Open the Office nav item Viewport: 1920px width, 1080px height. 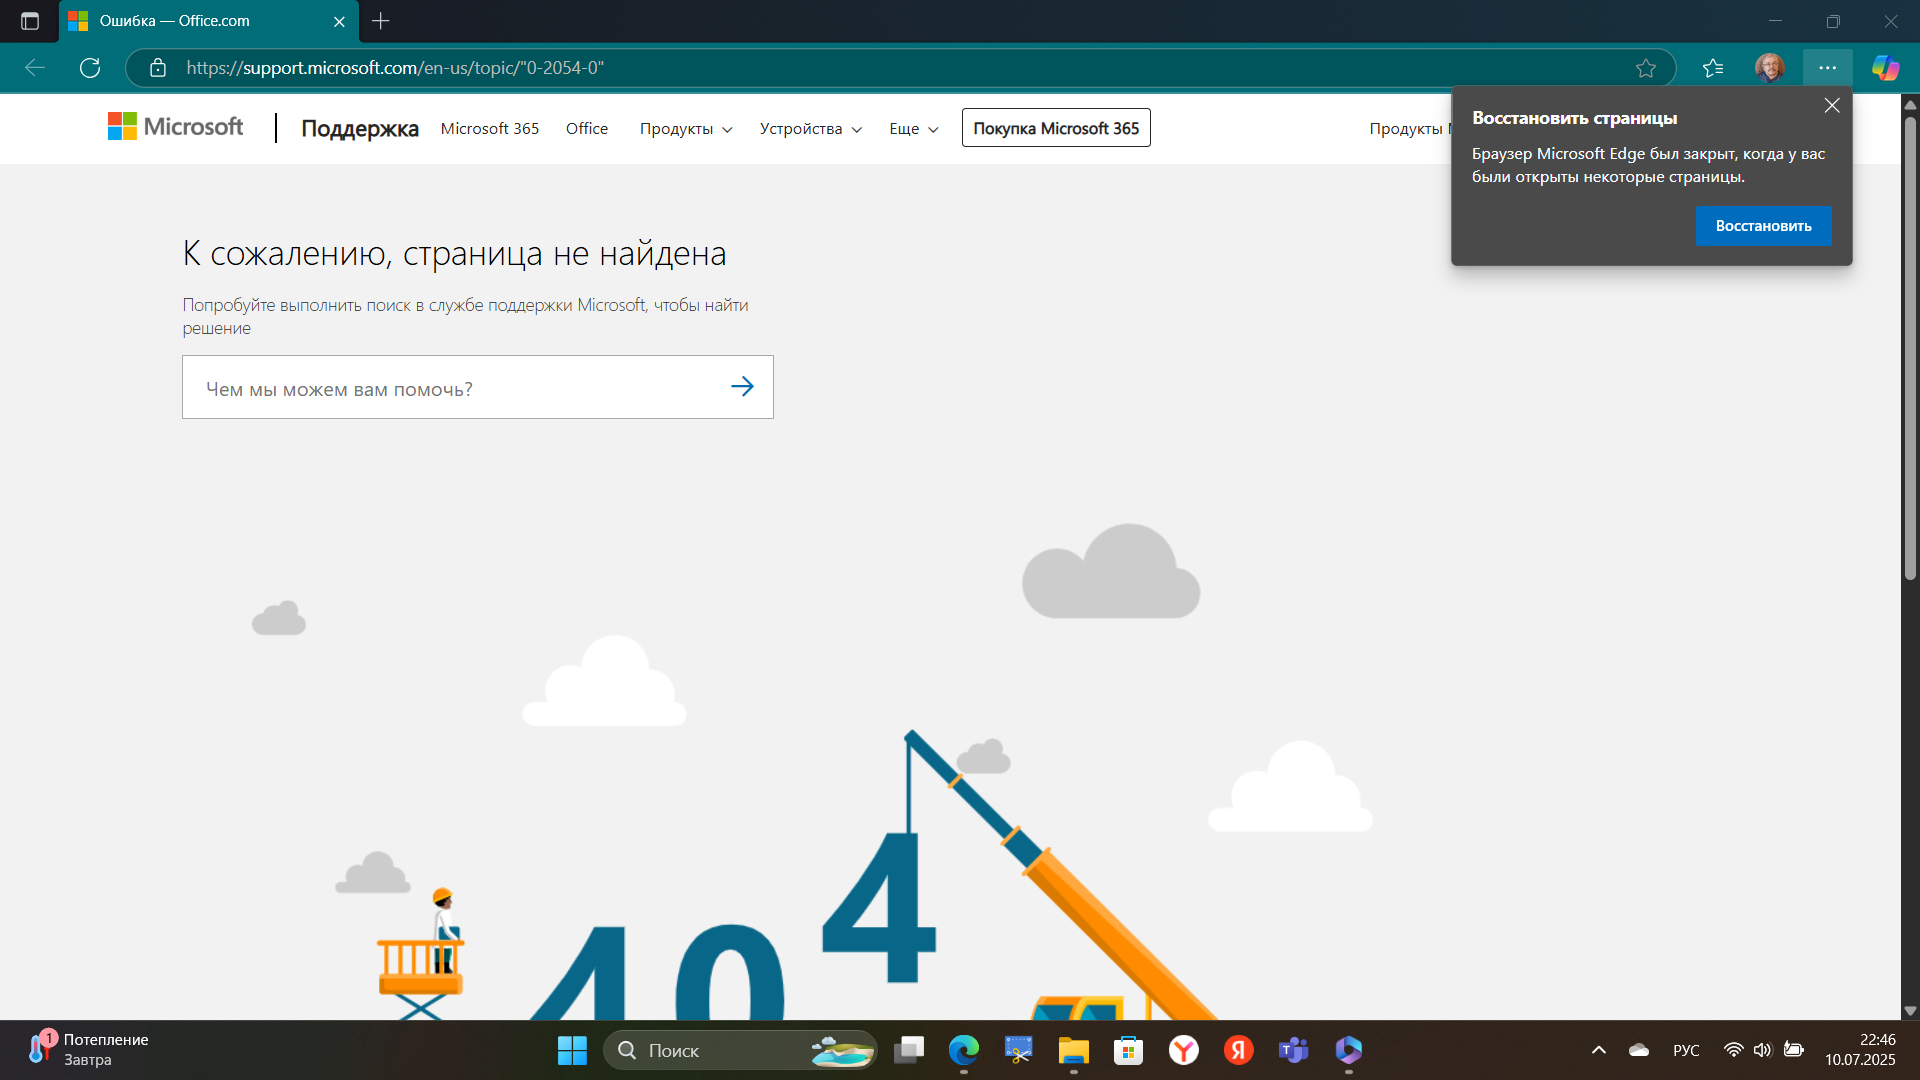point(586,129)
